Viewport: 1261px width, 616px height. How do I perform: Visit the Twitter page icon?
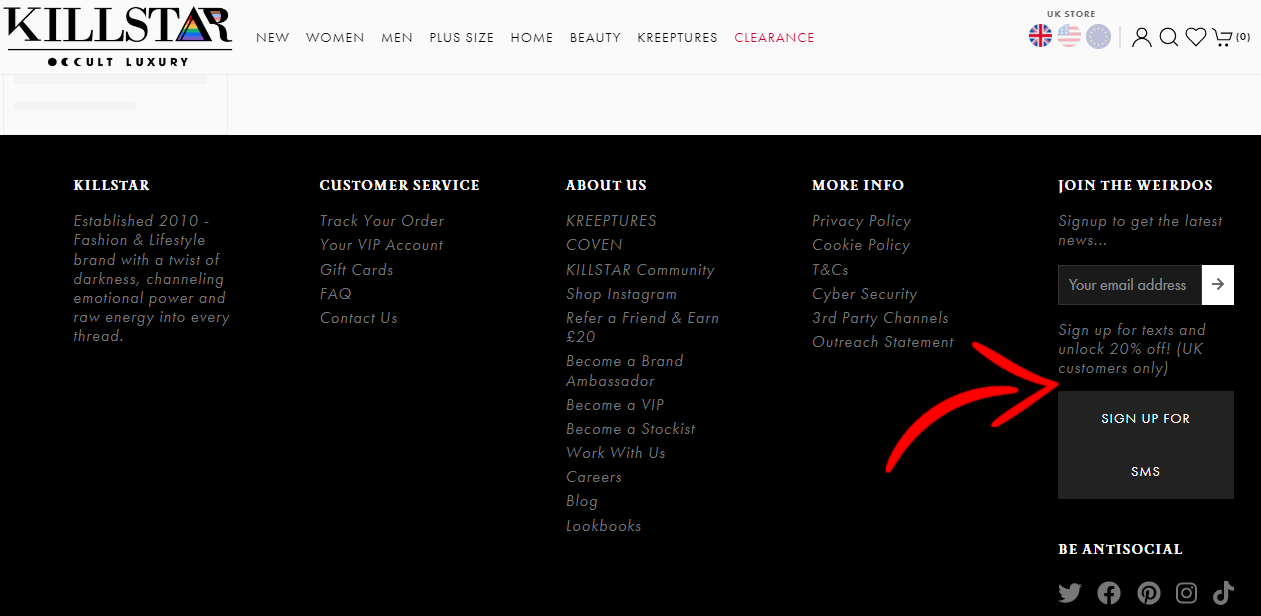1070,593
